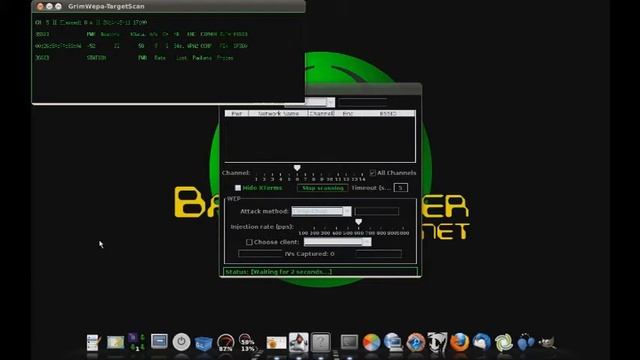Image resolution: width=640 pixels, height=360 pixels.
Task: Sort by the Network Name column header
Action: pyautogui.click(x=278, y=113)
